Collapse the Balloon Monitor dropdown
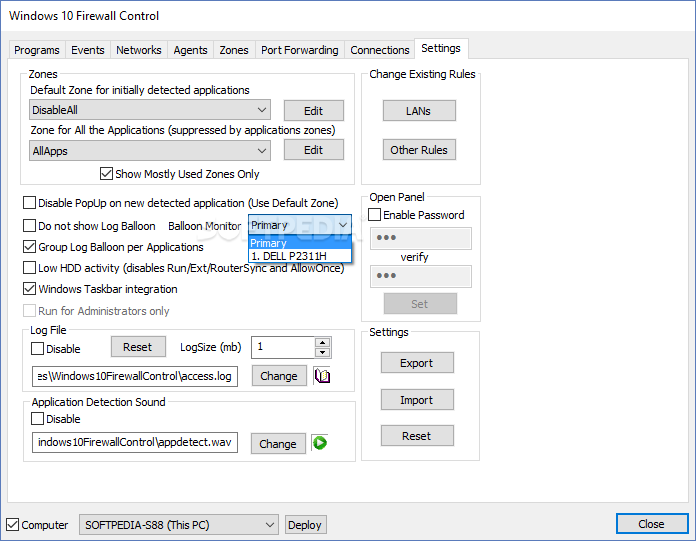The image size is (696, 541). pos(343,225)
